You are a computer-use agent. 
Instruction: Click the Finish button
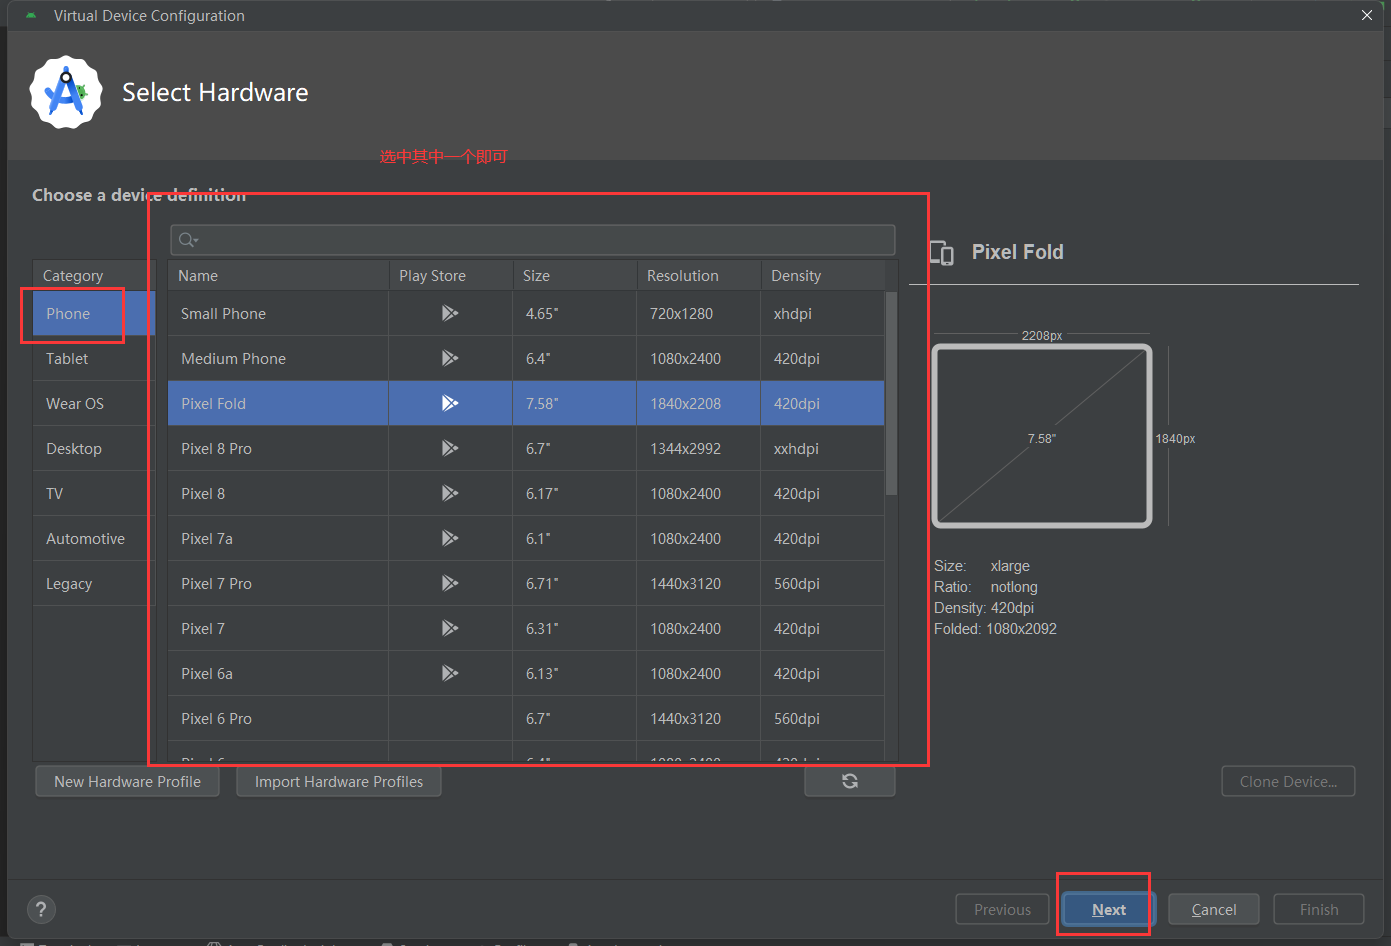1319,909
